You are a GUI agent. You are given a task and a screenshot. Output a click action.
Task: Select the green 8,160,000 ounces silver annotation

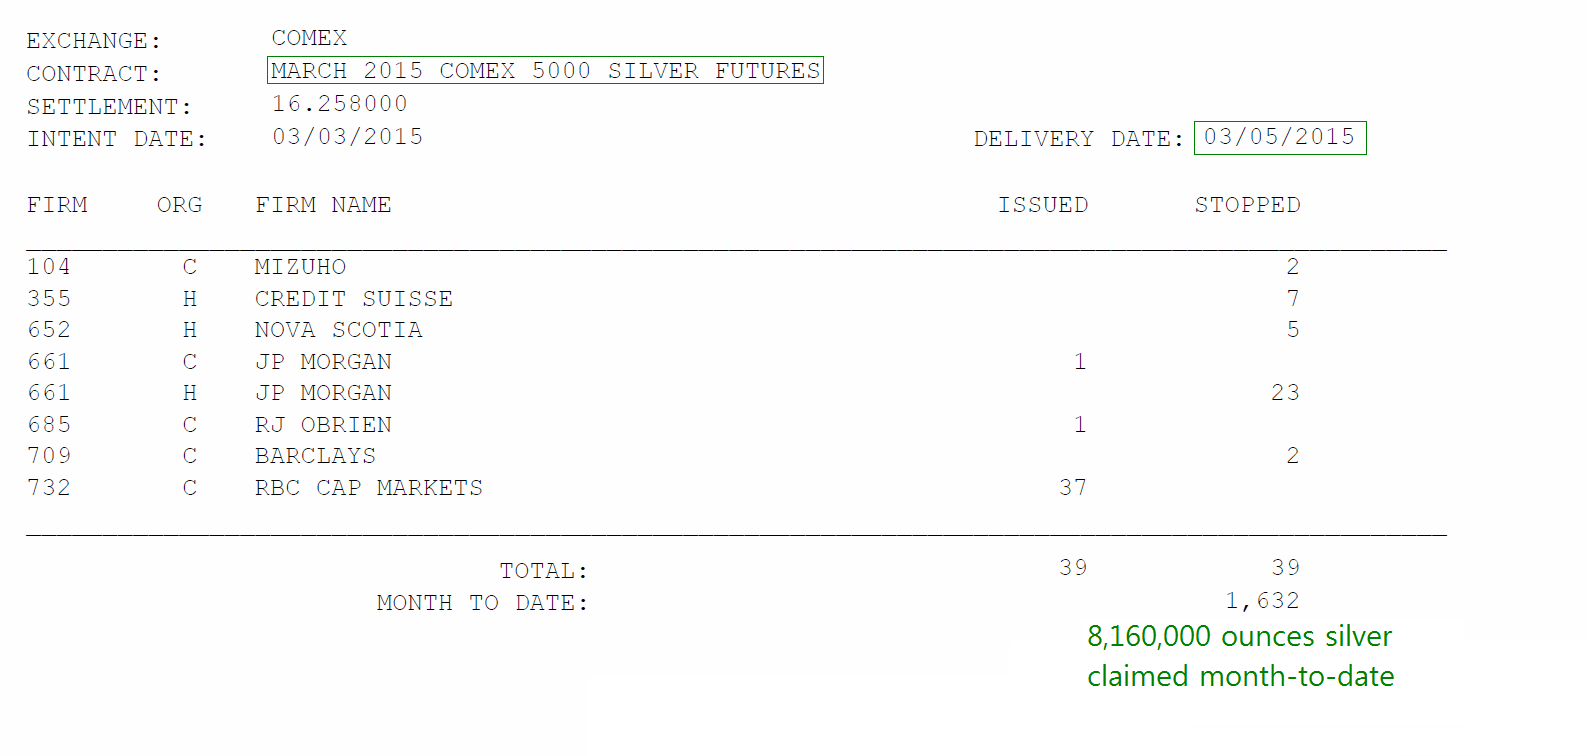point(1240,656)
